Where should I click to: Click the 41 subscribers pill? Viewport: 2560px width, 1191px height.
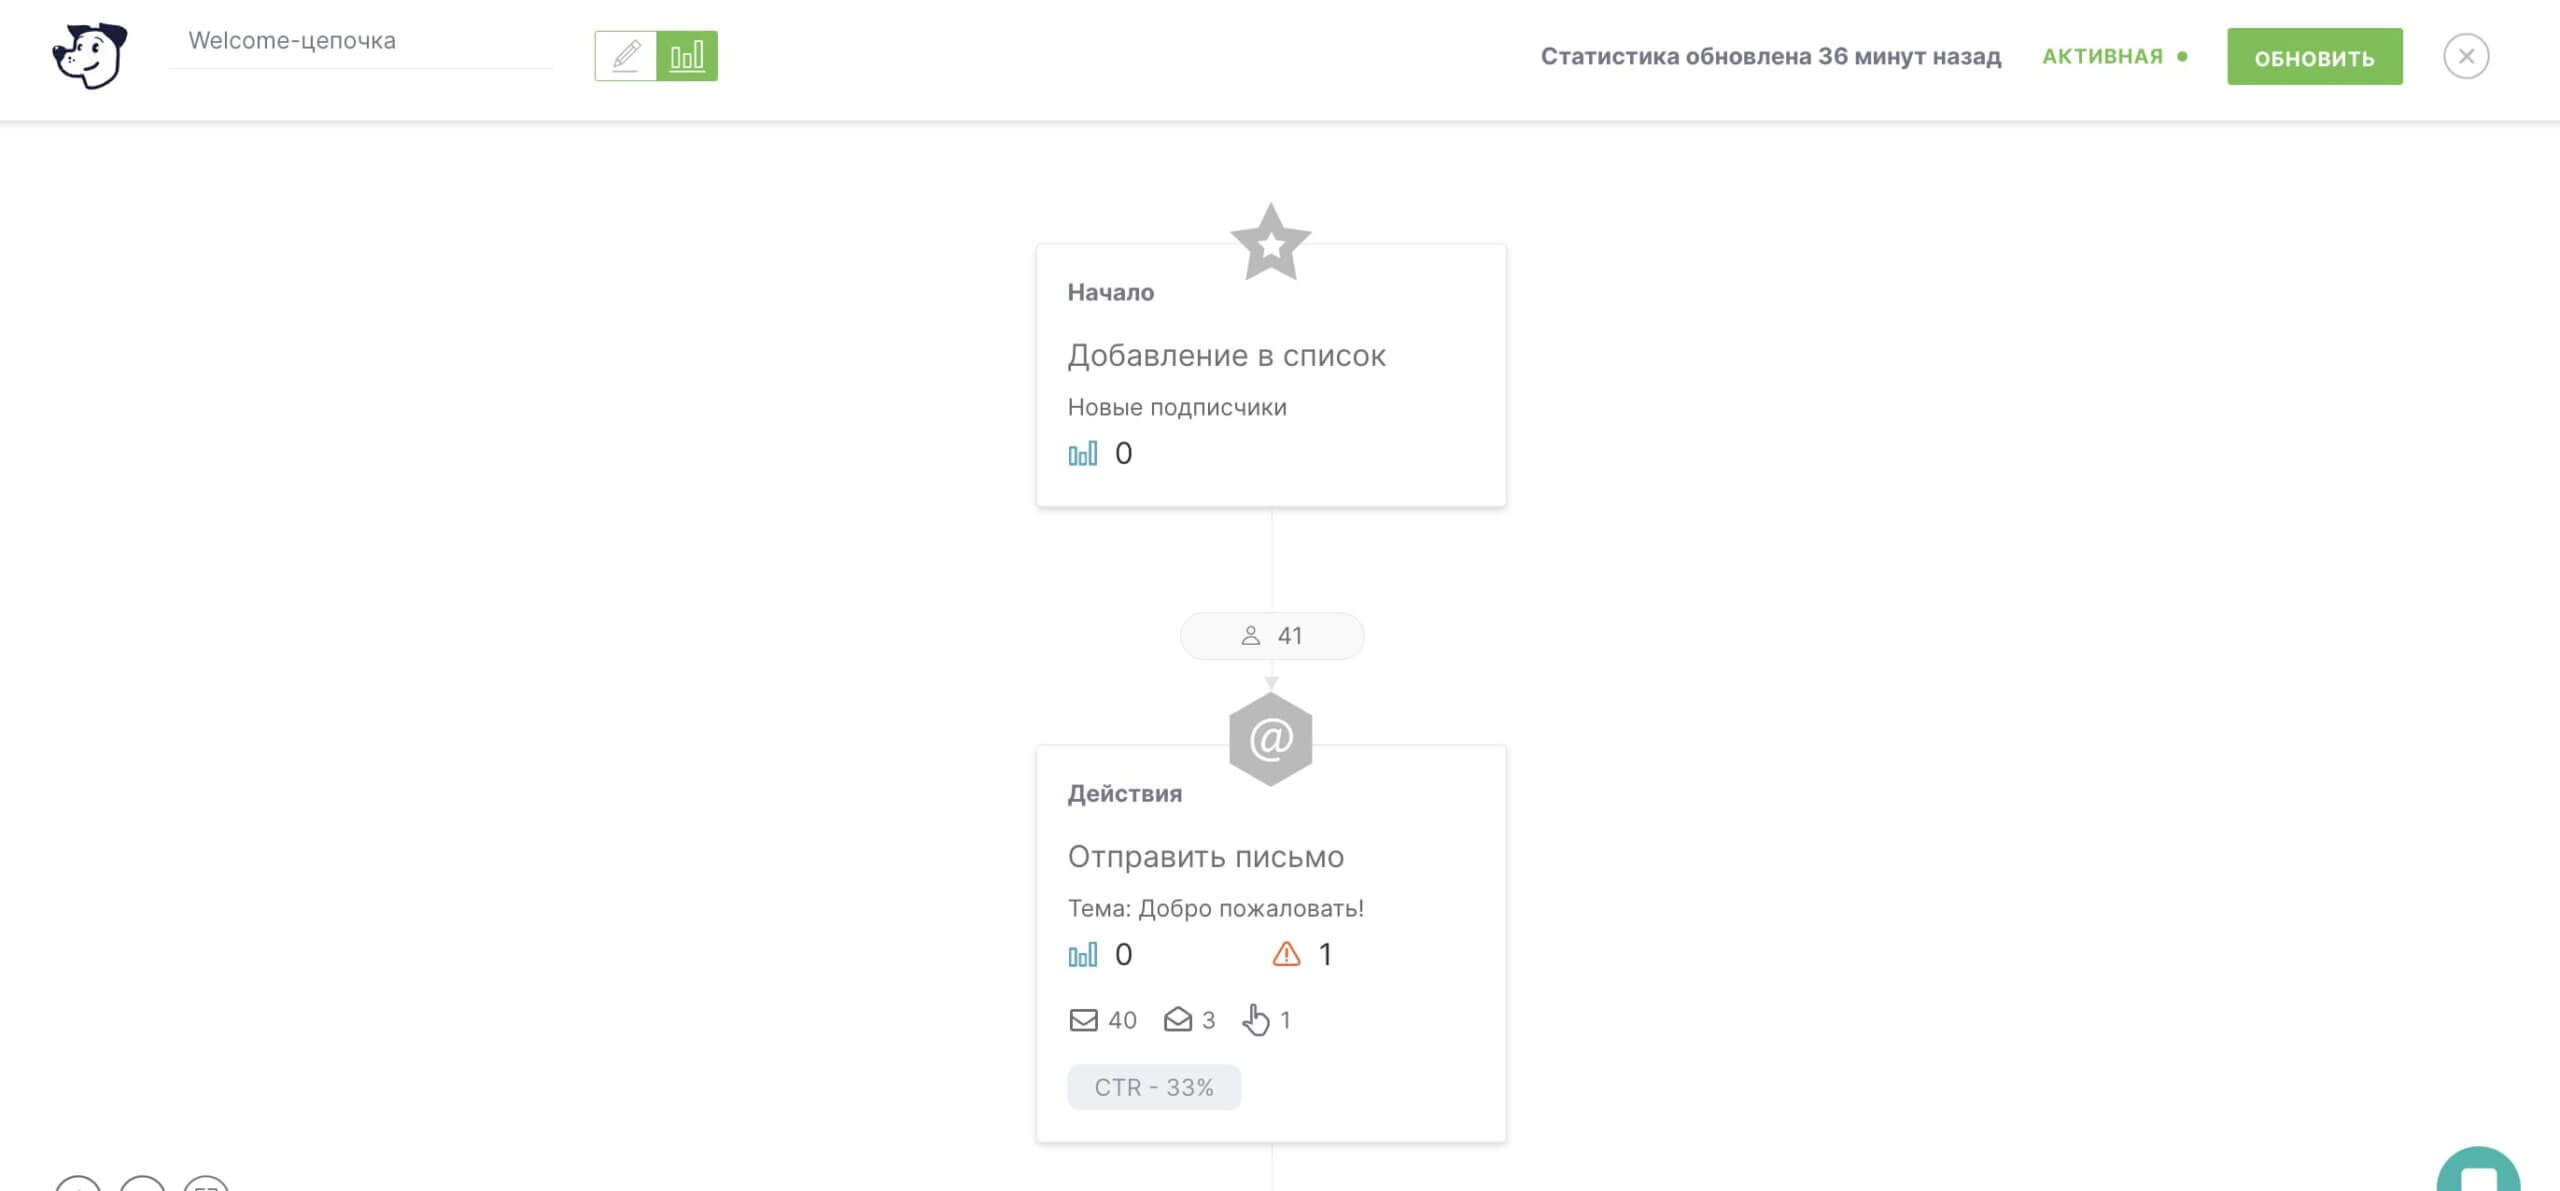pyautogui.click(x=1272, y=636)
